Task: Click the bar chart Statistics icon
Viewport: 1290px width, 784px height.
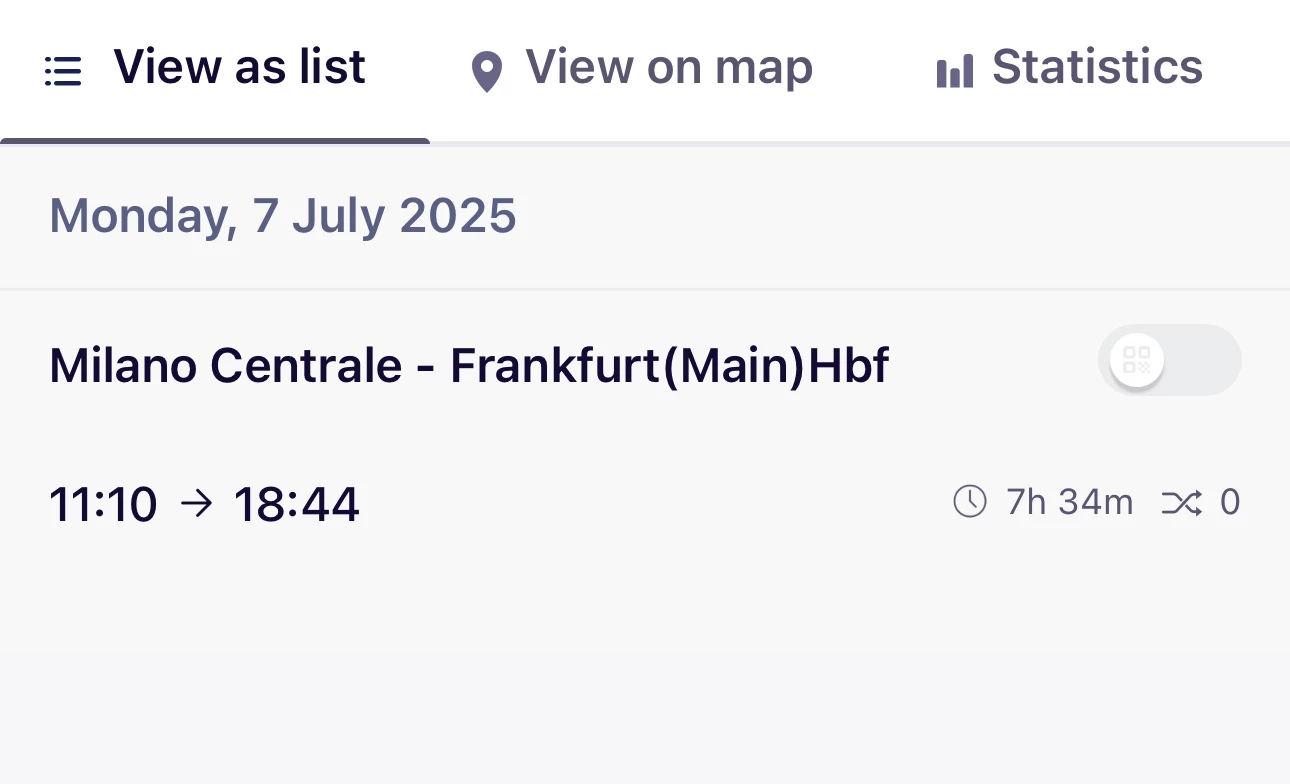Action: pos(954,72)
